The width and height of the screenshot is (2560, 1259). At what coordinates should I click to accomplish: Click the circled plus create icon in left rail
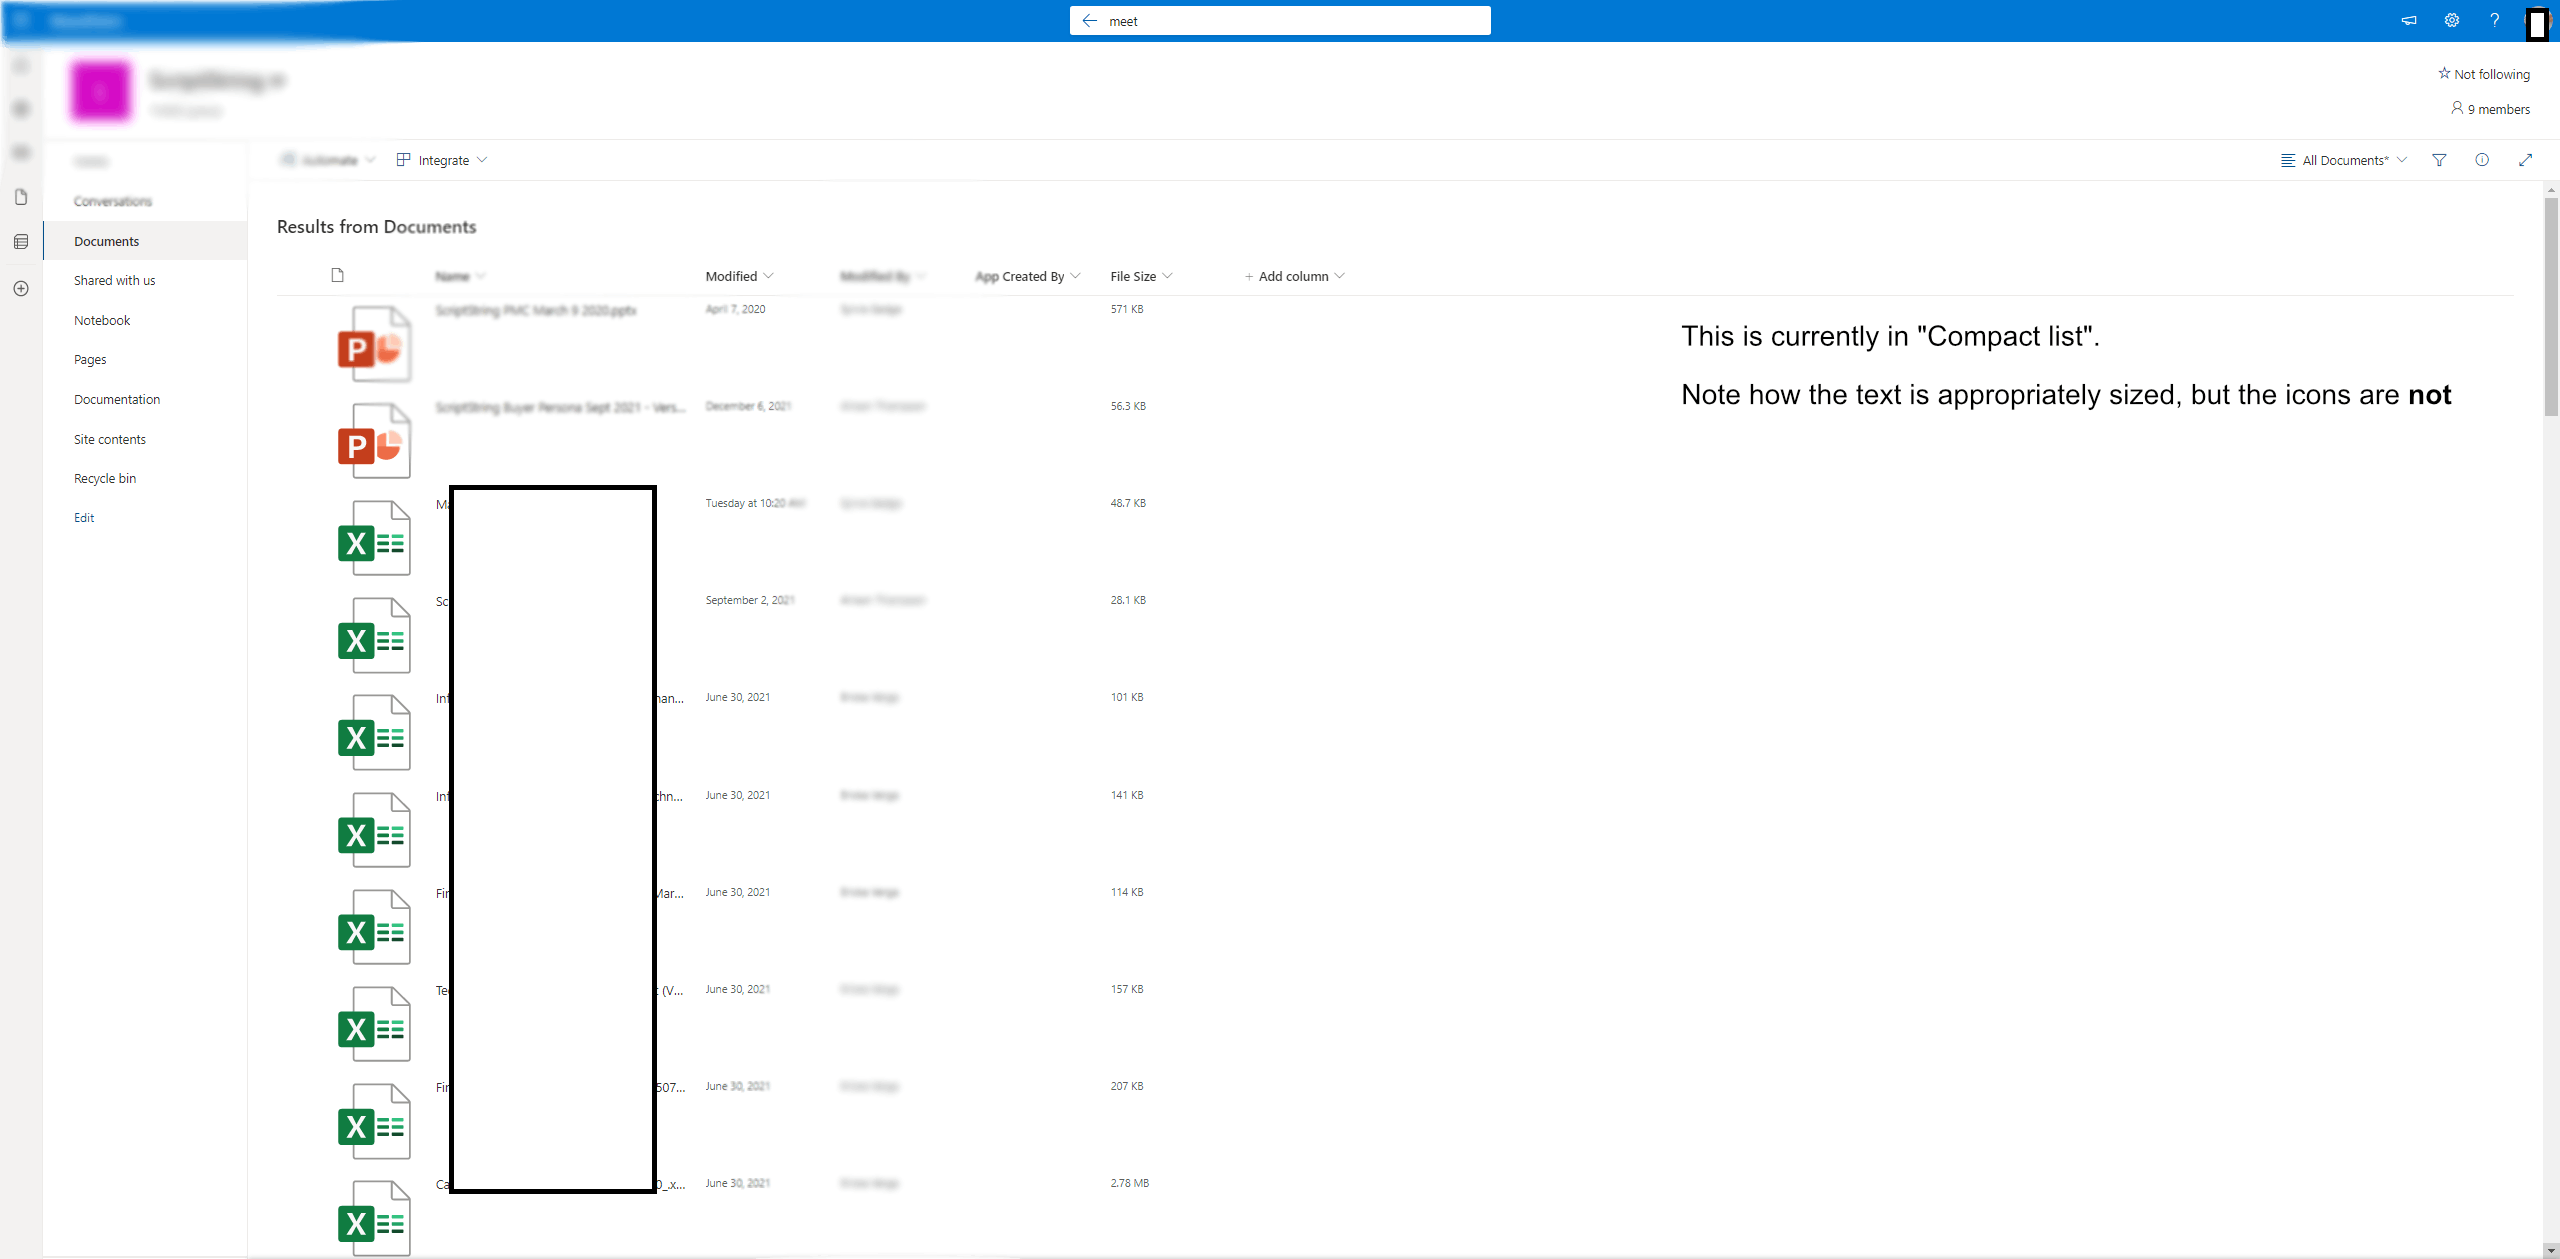pos(21,288)
